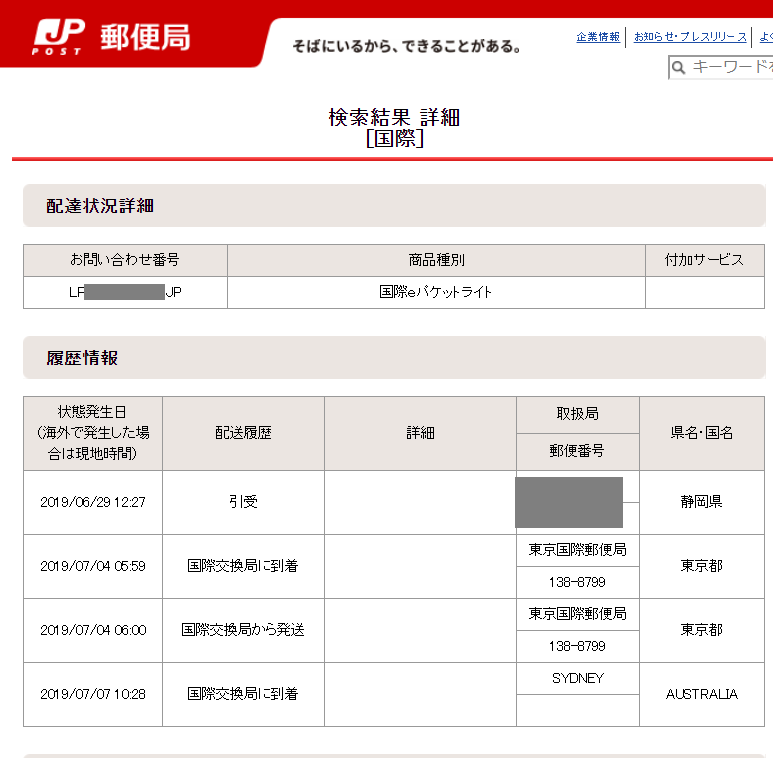The width and height of the screenshot is (773, 758).
Task: Select the date 2019/07/04 05:59
Action: click(x=93, y=566)
